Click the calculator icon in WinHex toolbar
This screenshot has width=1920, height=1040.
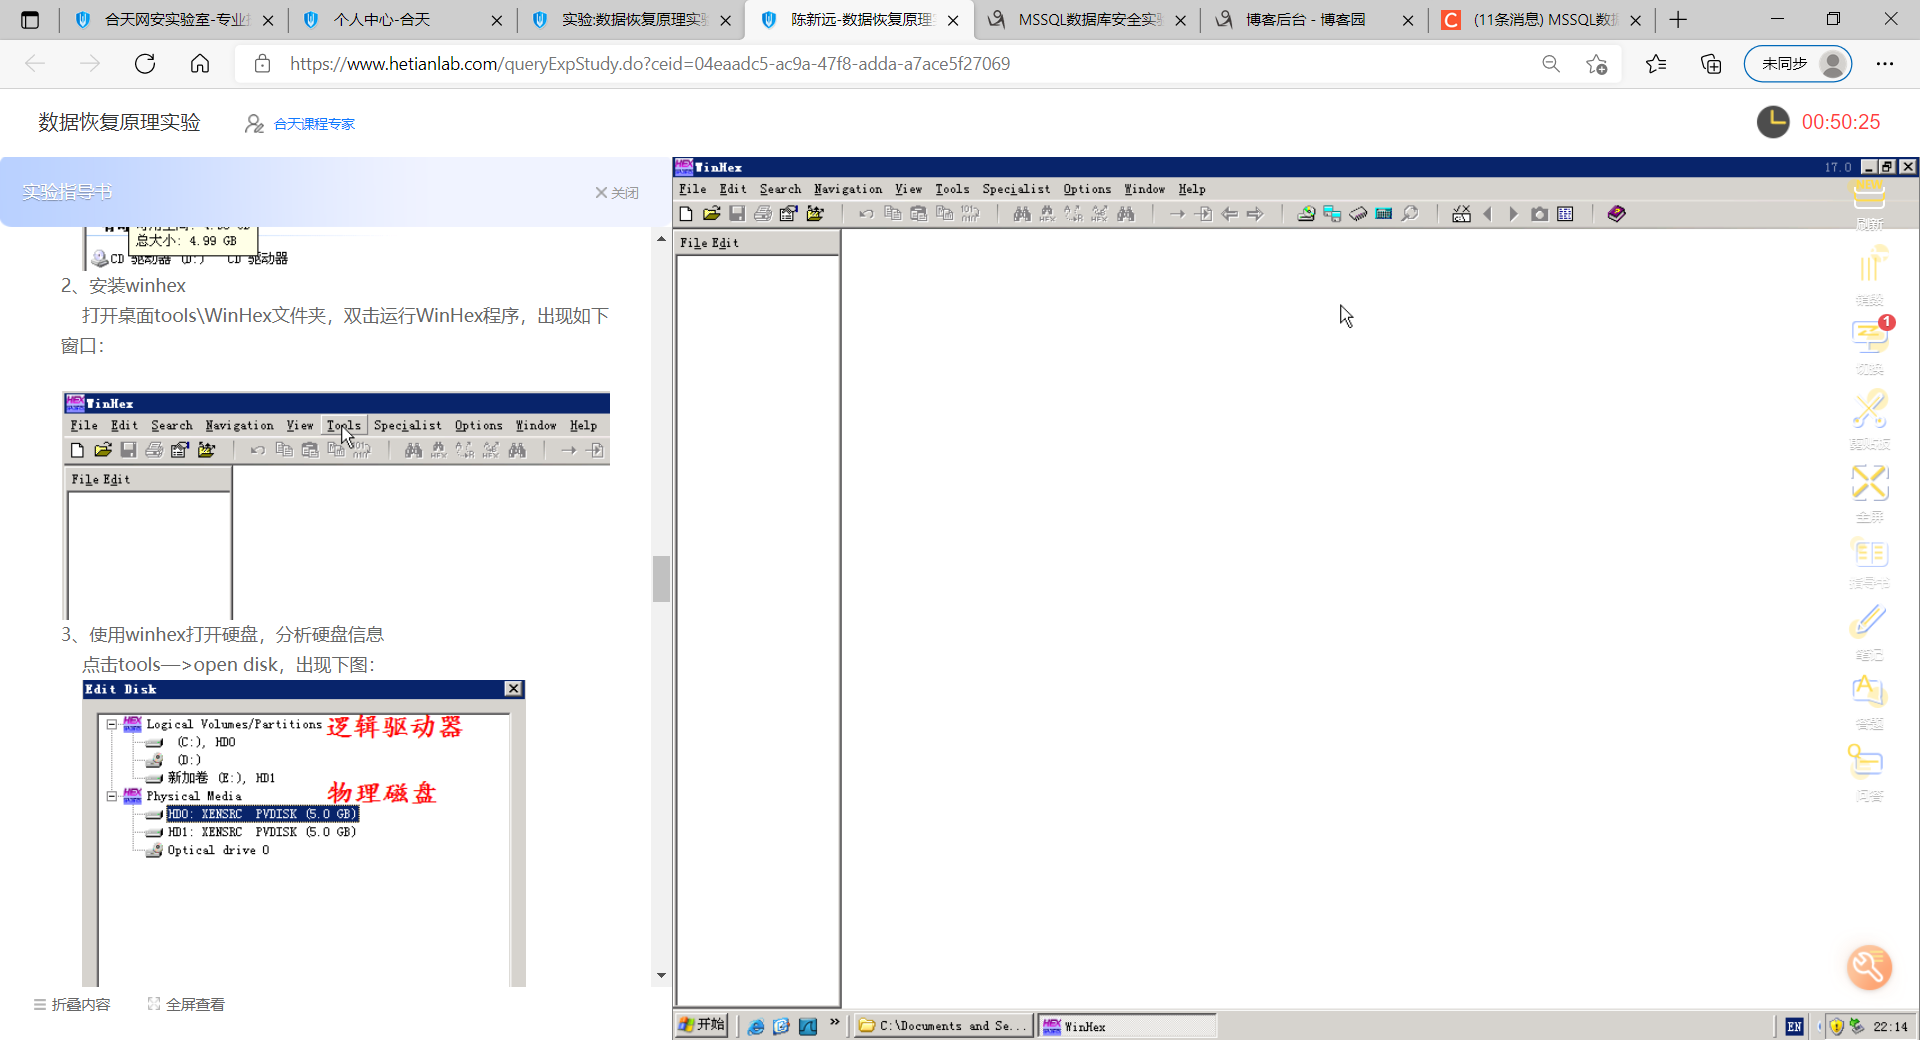(x=1384, y=214)
